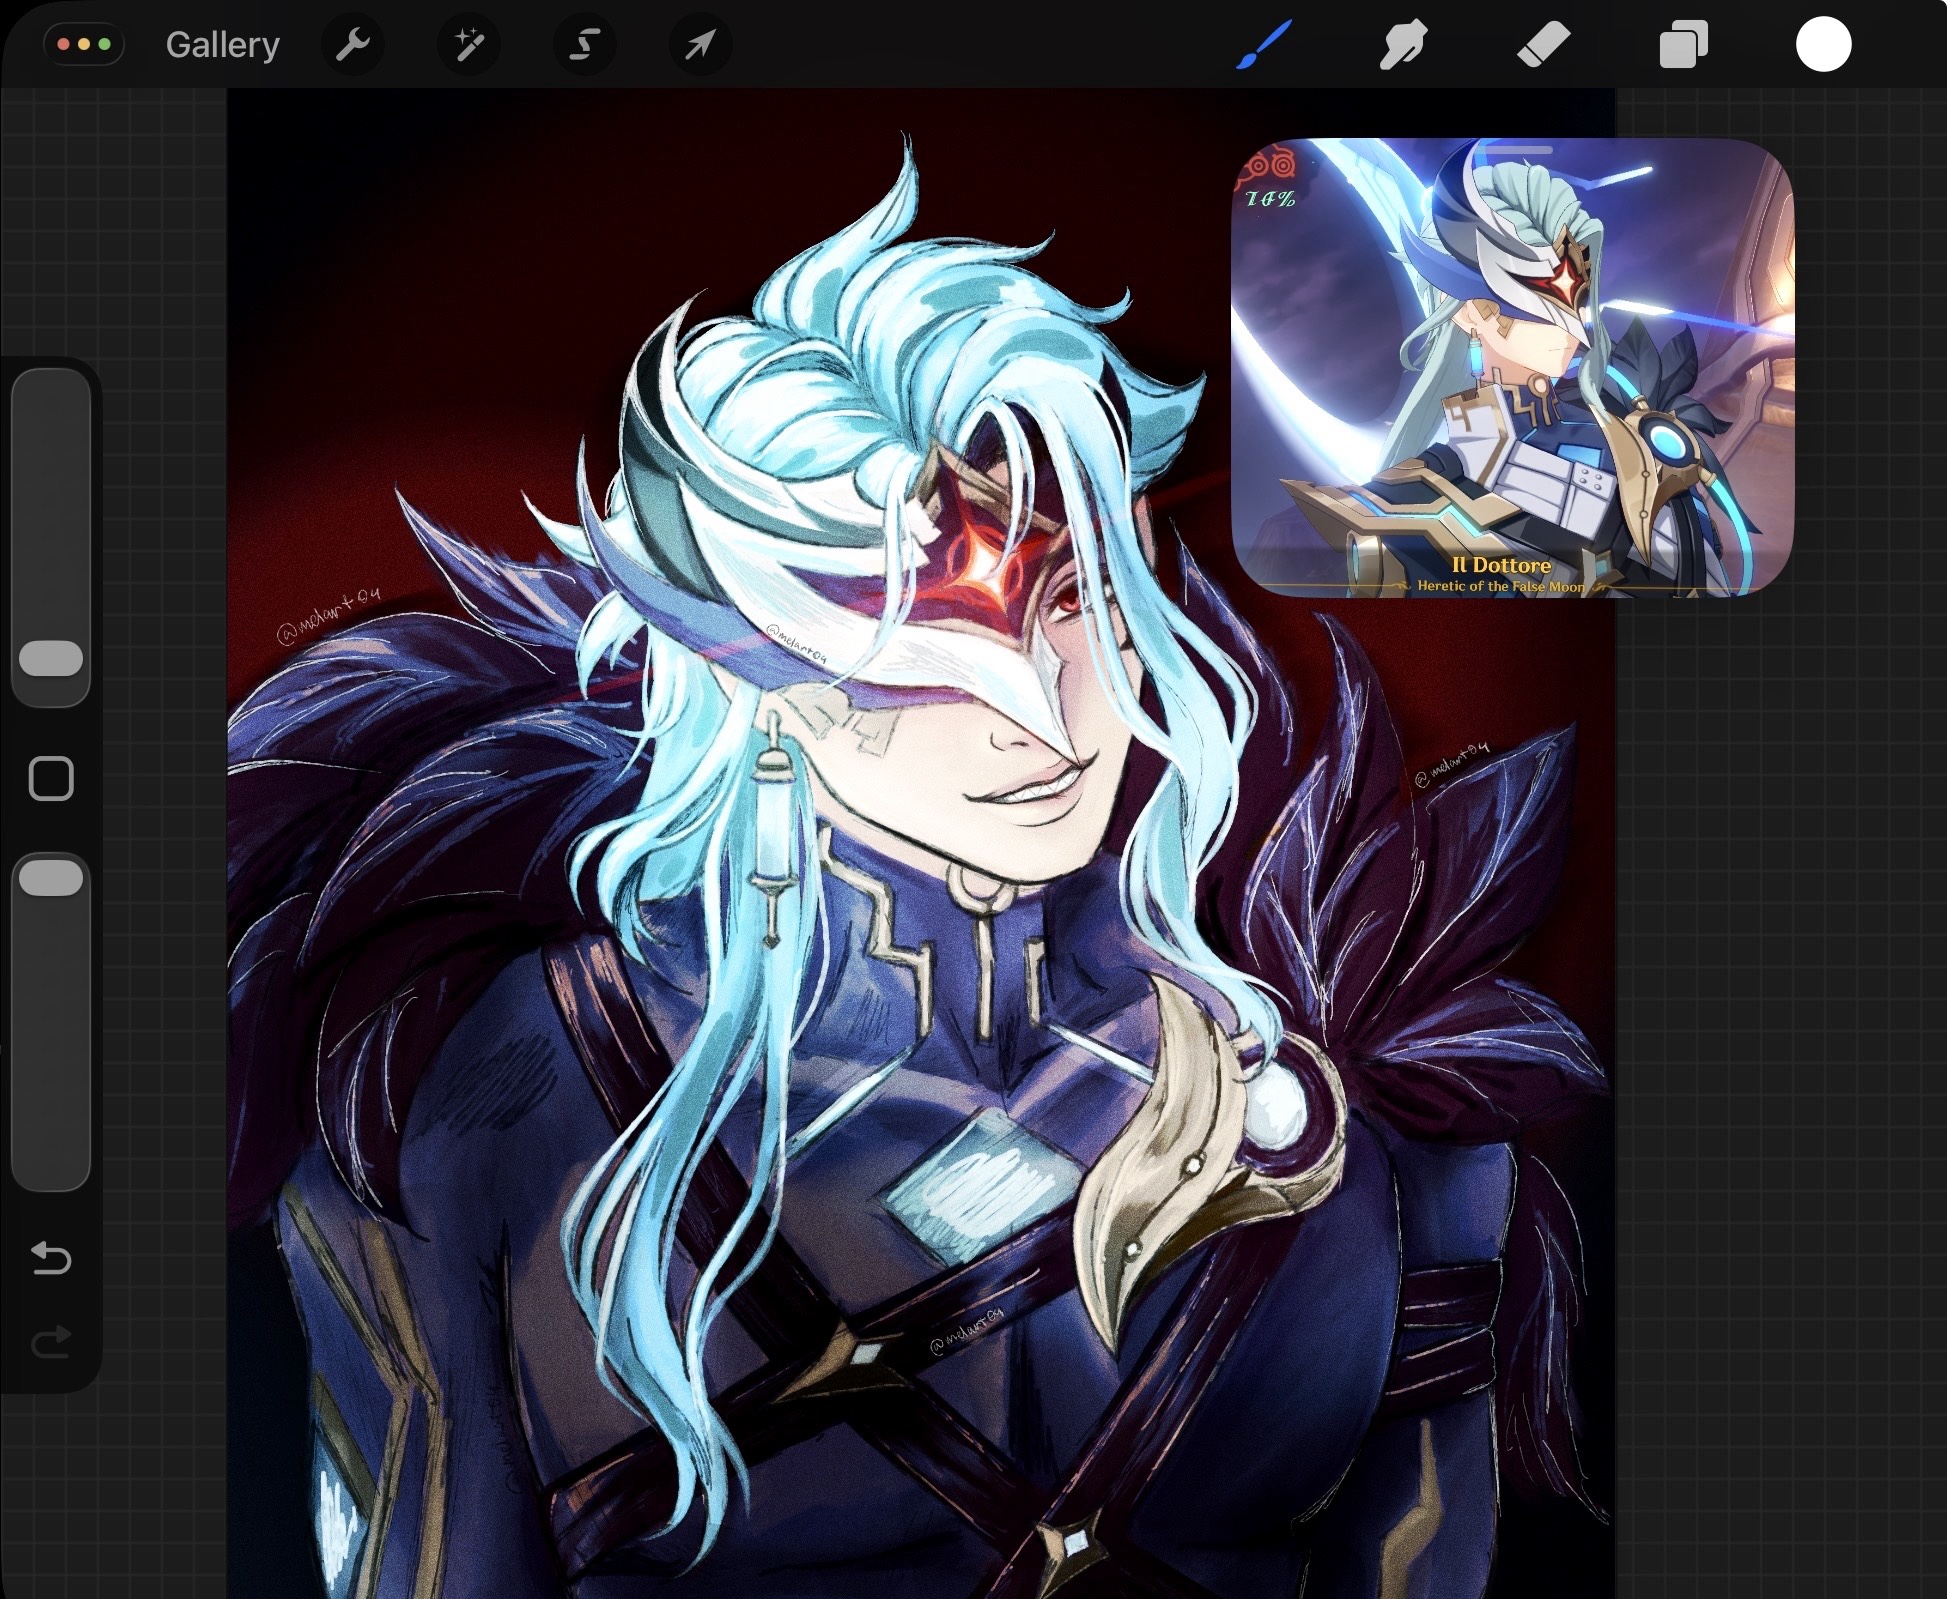Select the Eraser tool
The image size is (1947, 1599).
[1543, 46]
